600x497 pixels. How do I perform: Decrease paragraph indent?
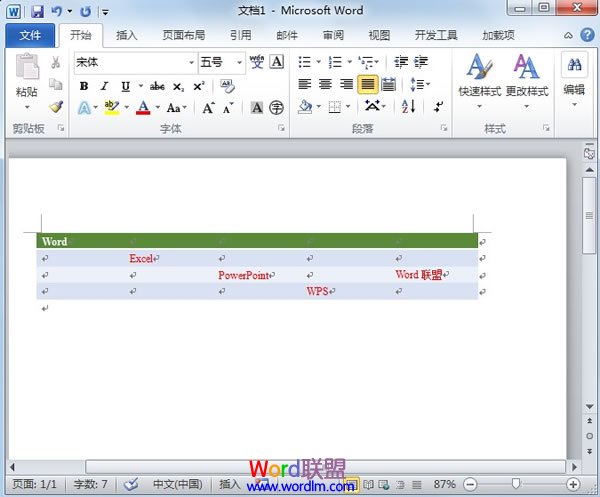pyautogui.click(x=401, y=62)
